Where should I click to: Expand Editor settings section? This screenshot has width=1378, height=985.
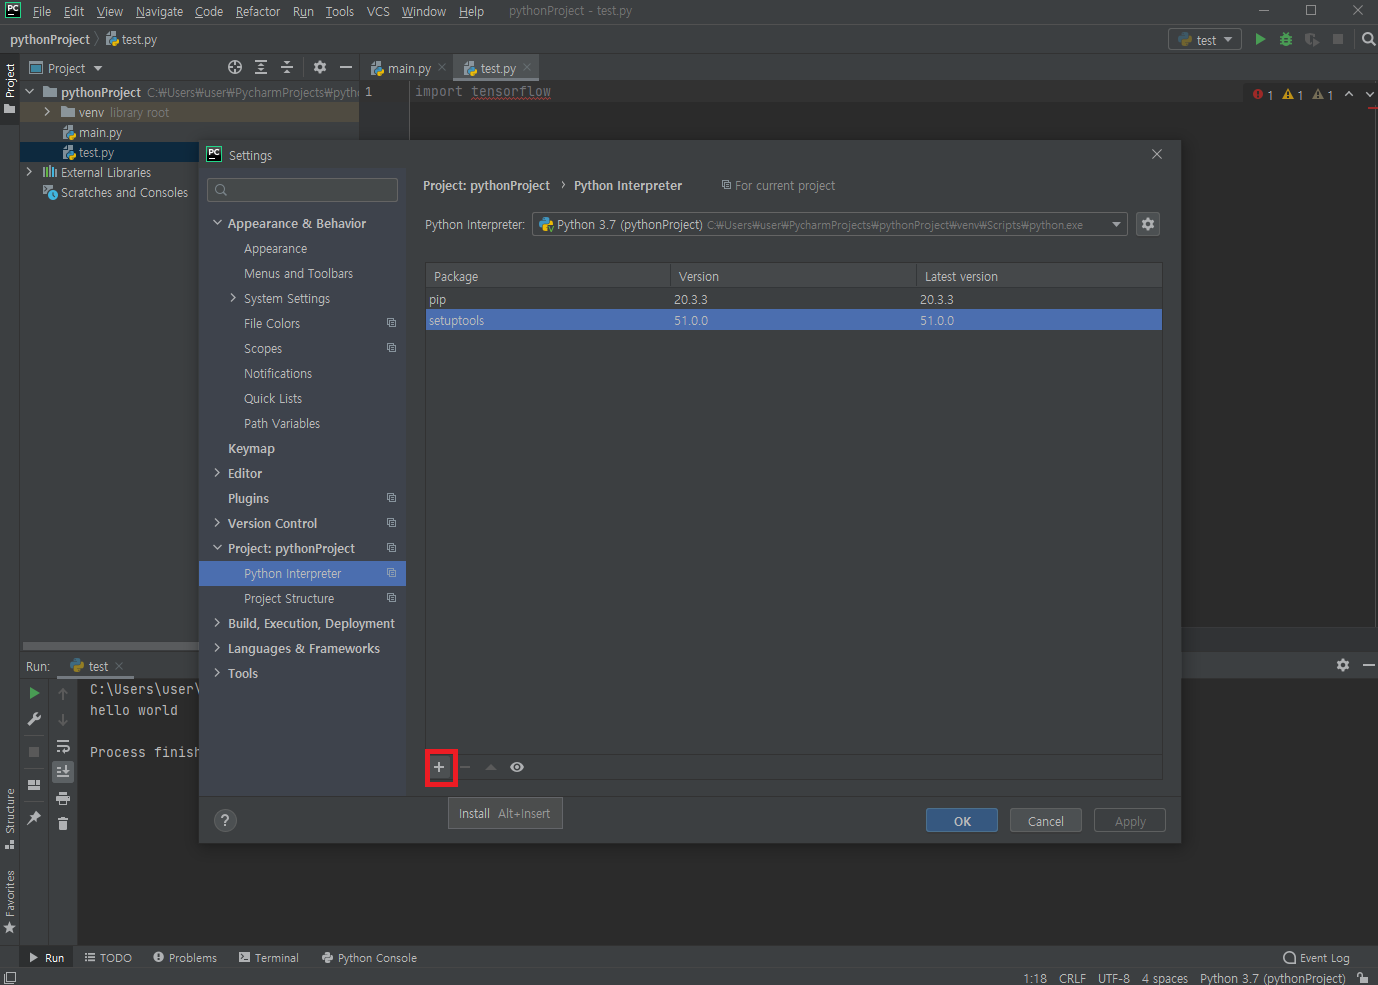(x=217, y=473)
